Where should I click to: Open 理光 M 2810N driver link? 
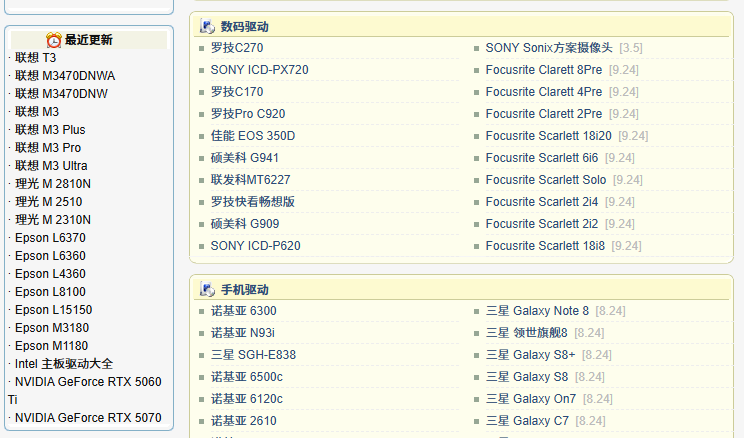53,184
